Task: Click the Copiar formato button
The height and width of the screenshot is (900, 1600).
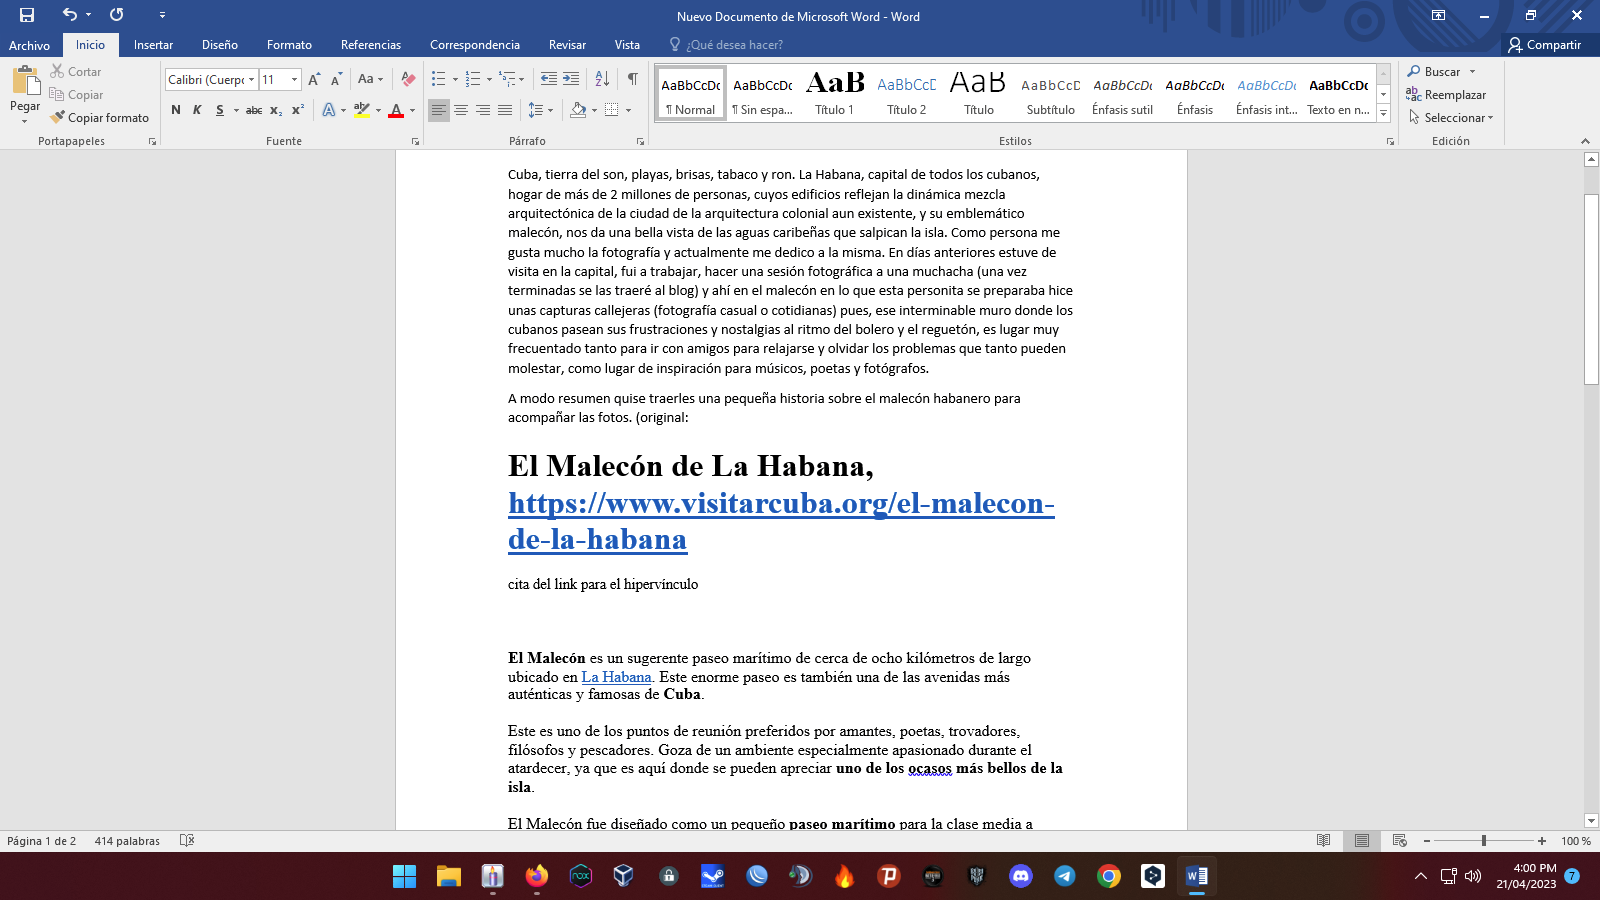Action: pos(99,118)
